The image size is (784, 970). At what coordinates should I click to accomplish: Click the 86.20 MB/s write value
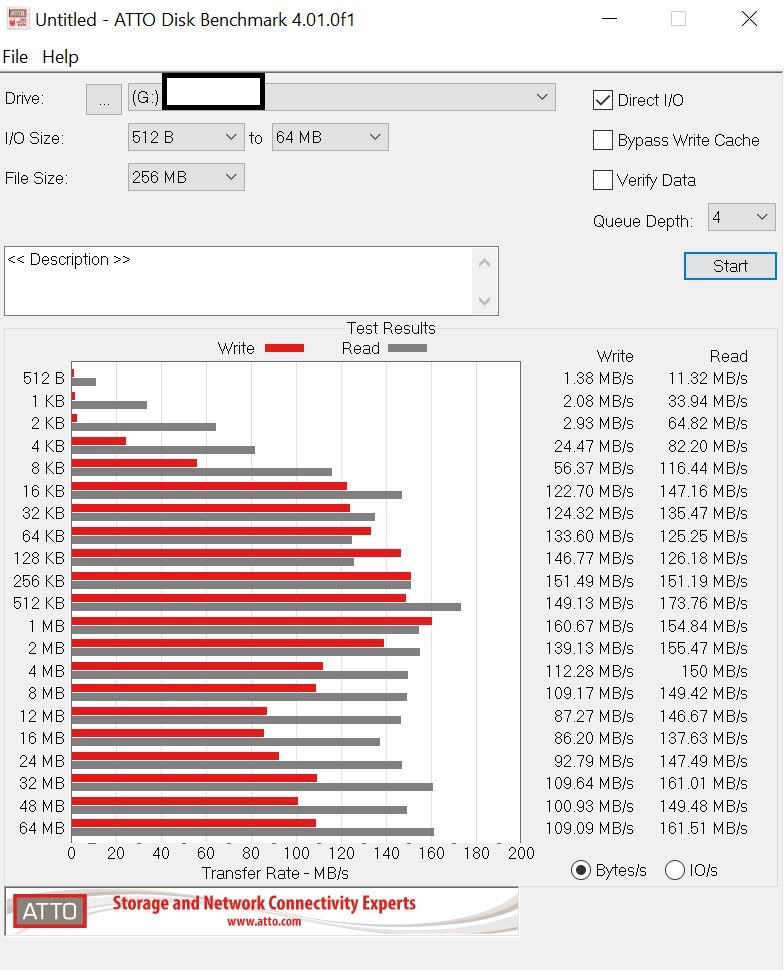593,739
